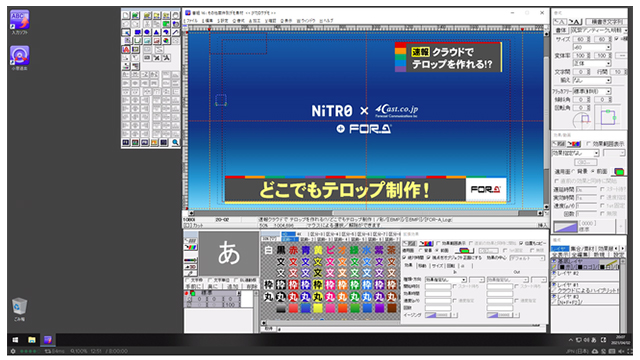The image size is (640, 360).
Task: Open File Explorer from the taskbar
Action: [x=31, y=340]
